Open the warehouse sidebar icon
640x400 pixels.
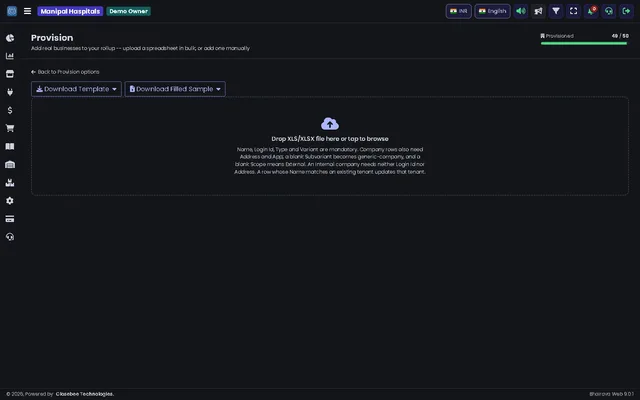pos(10,164)
